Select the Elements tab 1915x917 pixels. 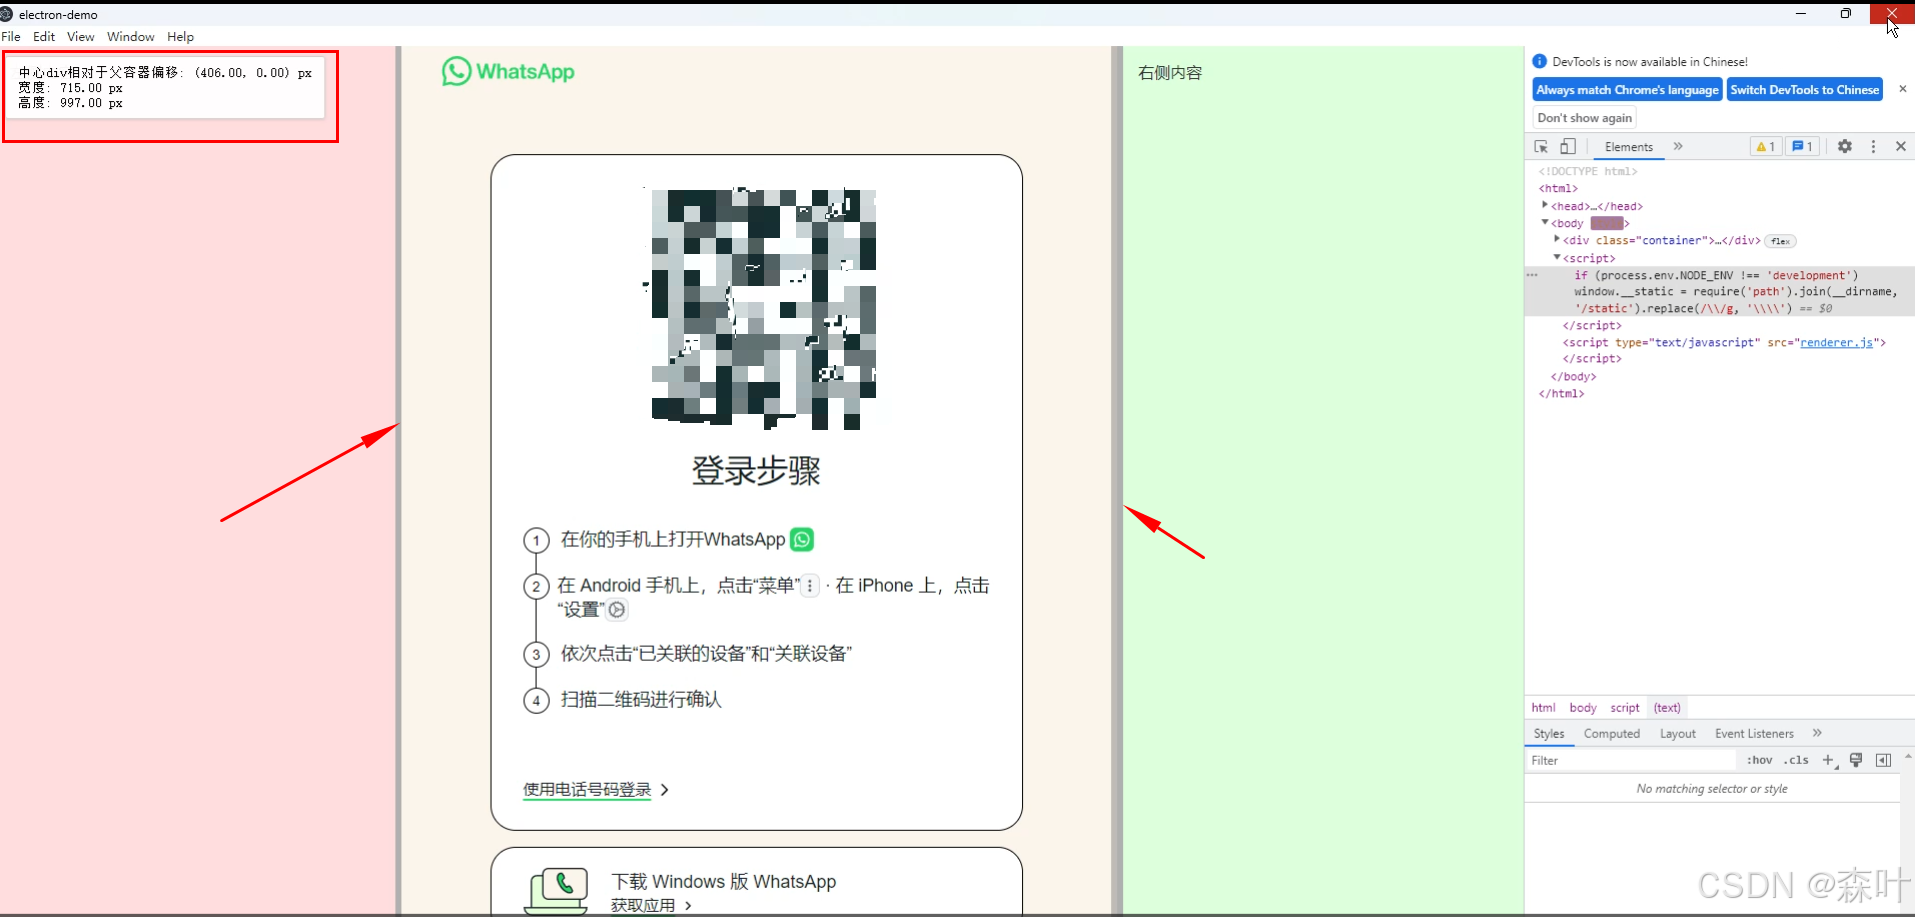coord(1629,147)
